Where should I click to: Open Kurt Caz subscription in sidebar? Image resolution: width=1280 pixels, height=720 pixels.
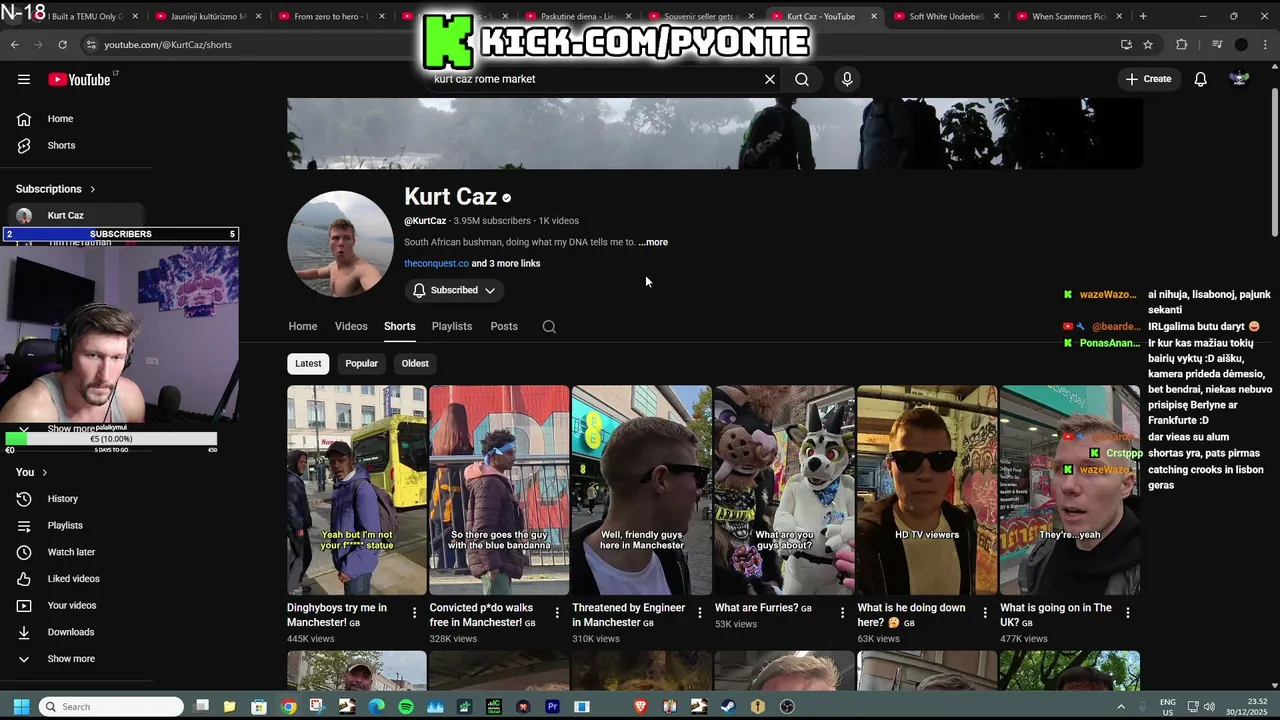(75, 215)
